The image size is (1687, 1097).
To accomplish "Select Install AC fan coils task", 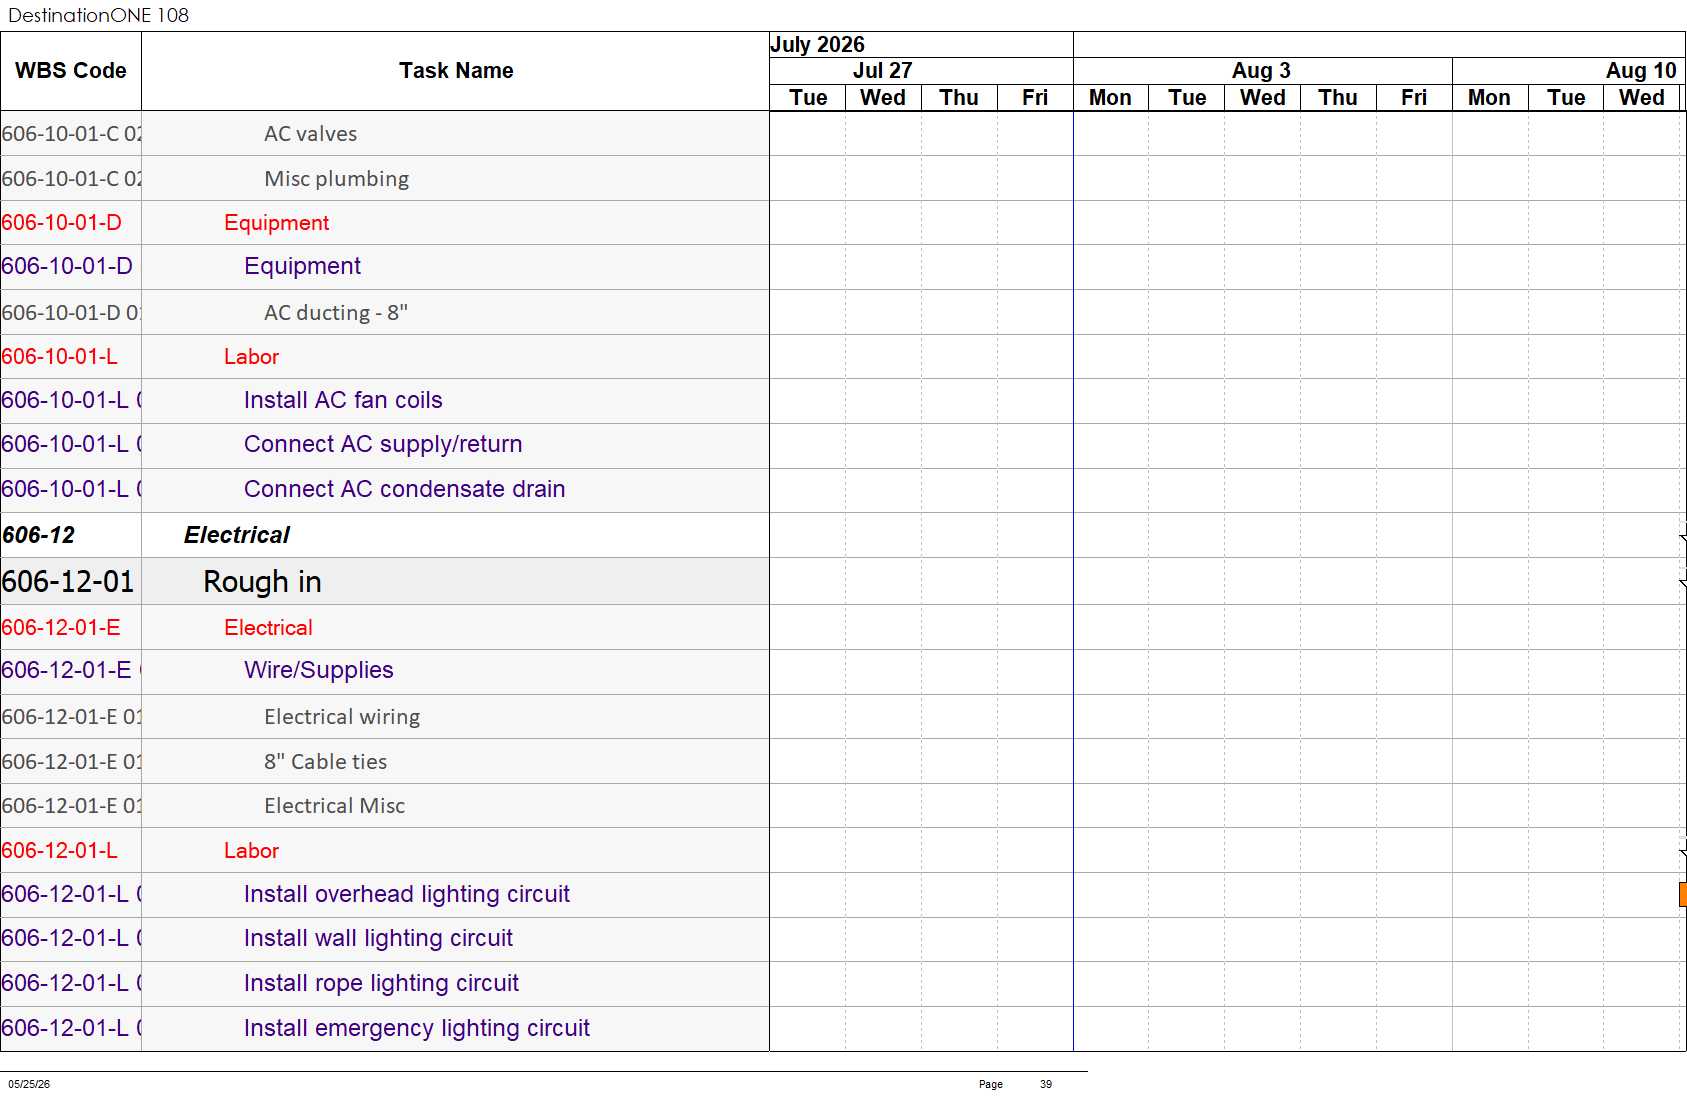I will click(343, 400).
